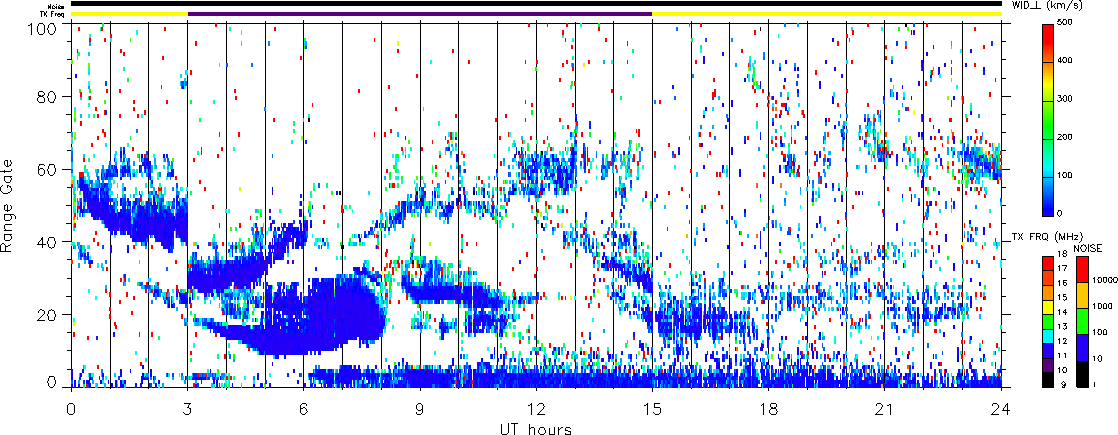This screenshot has width=1118, height=435.
Task: Select x-axis tick label 24
Action: [1001, 409]
